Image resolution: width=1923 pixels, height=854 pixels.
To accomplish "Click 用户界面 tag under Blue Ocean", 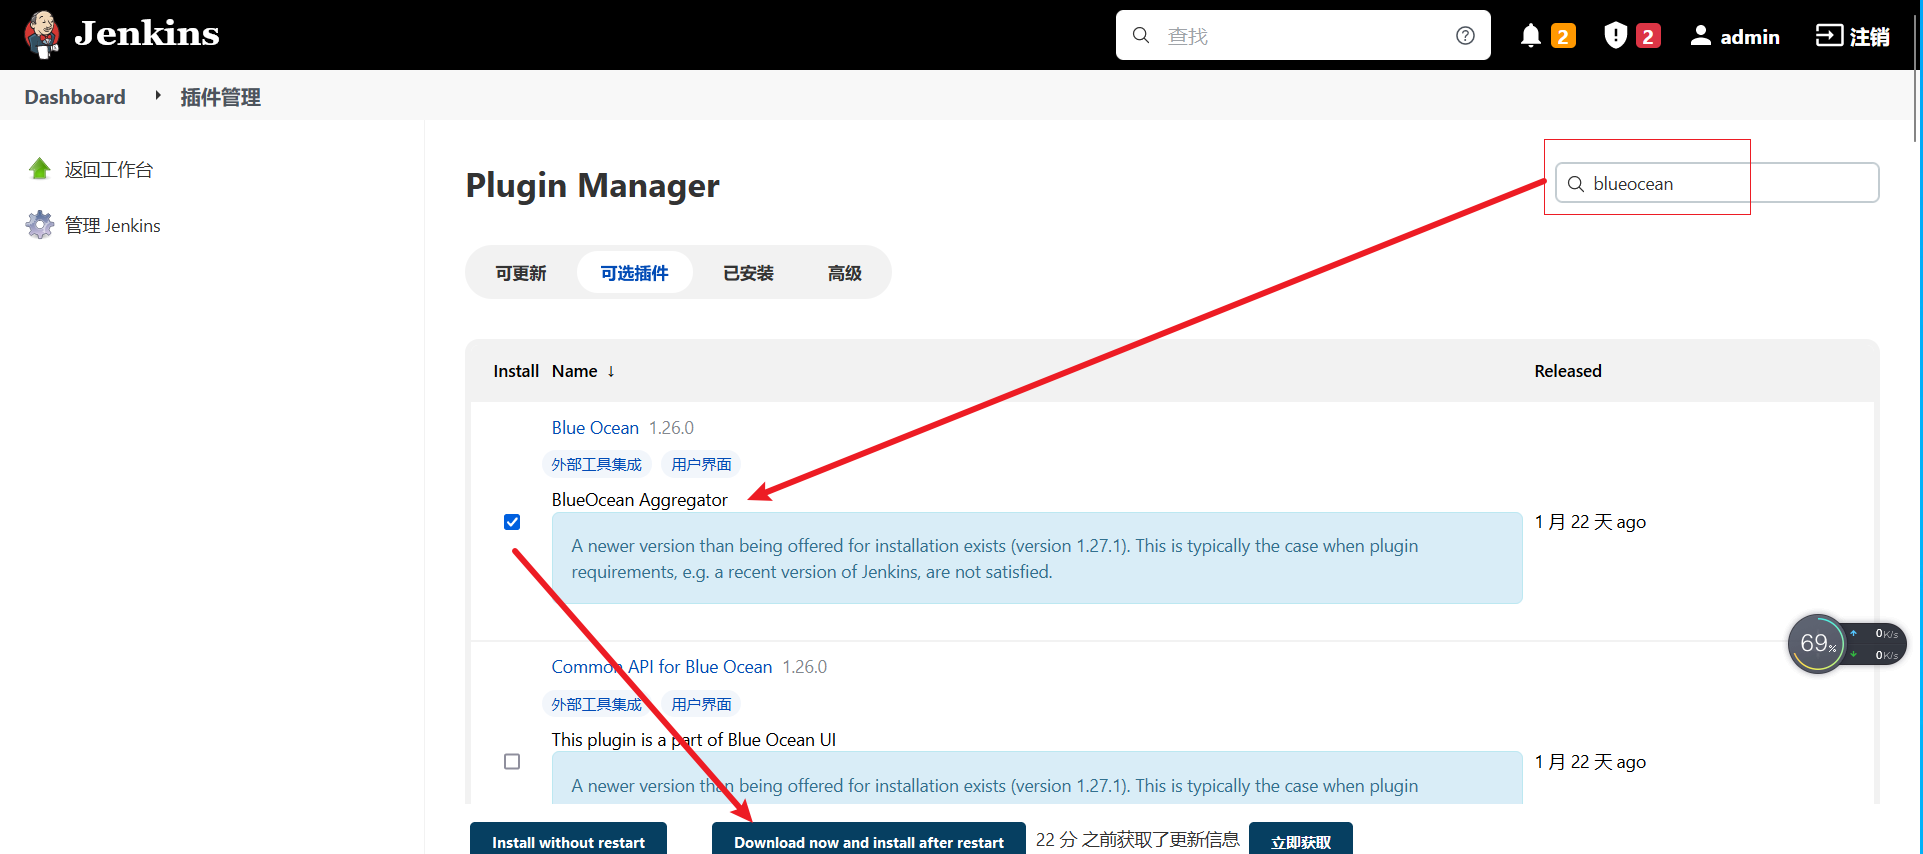I will click(702, 464).
